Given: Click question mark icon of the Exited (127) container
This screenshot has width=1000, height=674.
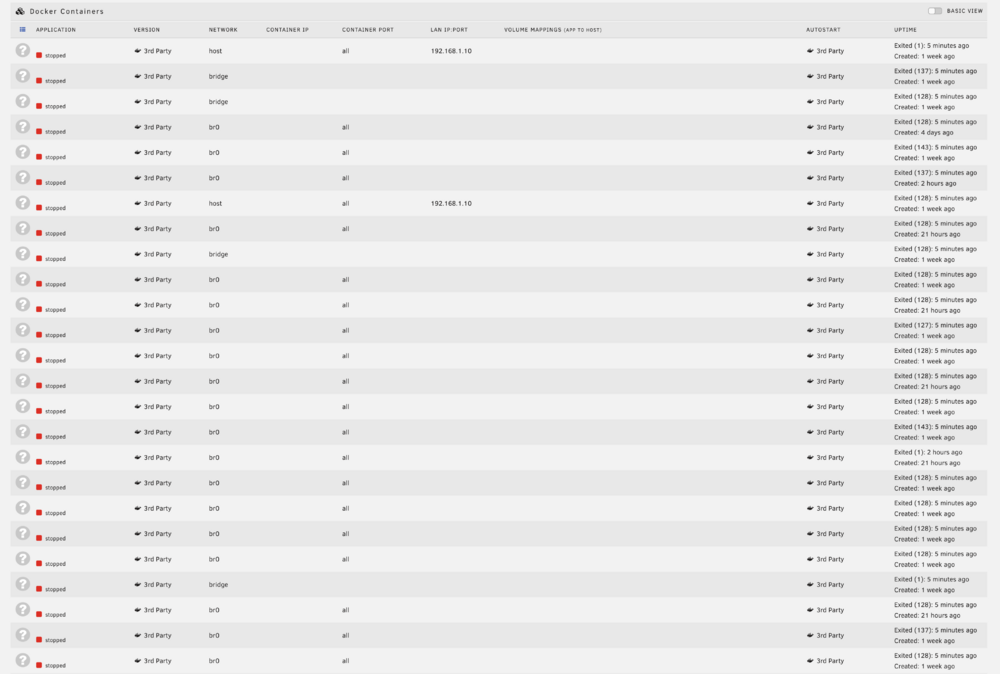Looking at the screenshot, I should 23,330.
